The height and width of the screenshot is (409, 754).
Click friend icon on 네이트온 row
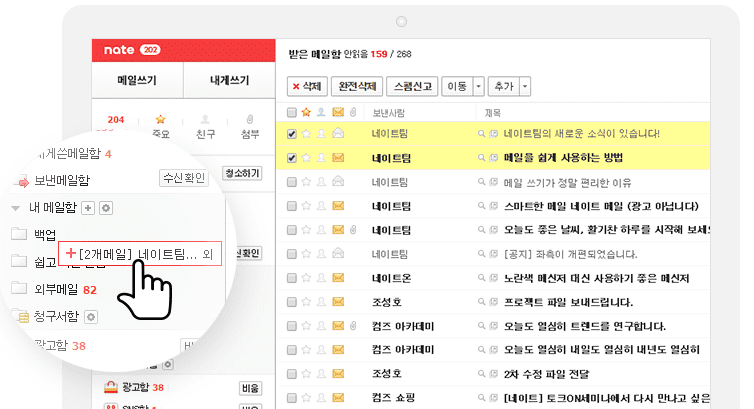(321, 278)
